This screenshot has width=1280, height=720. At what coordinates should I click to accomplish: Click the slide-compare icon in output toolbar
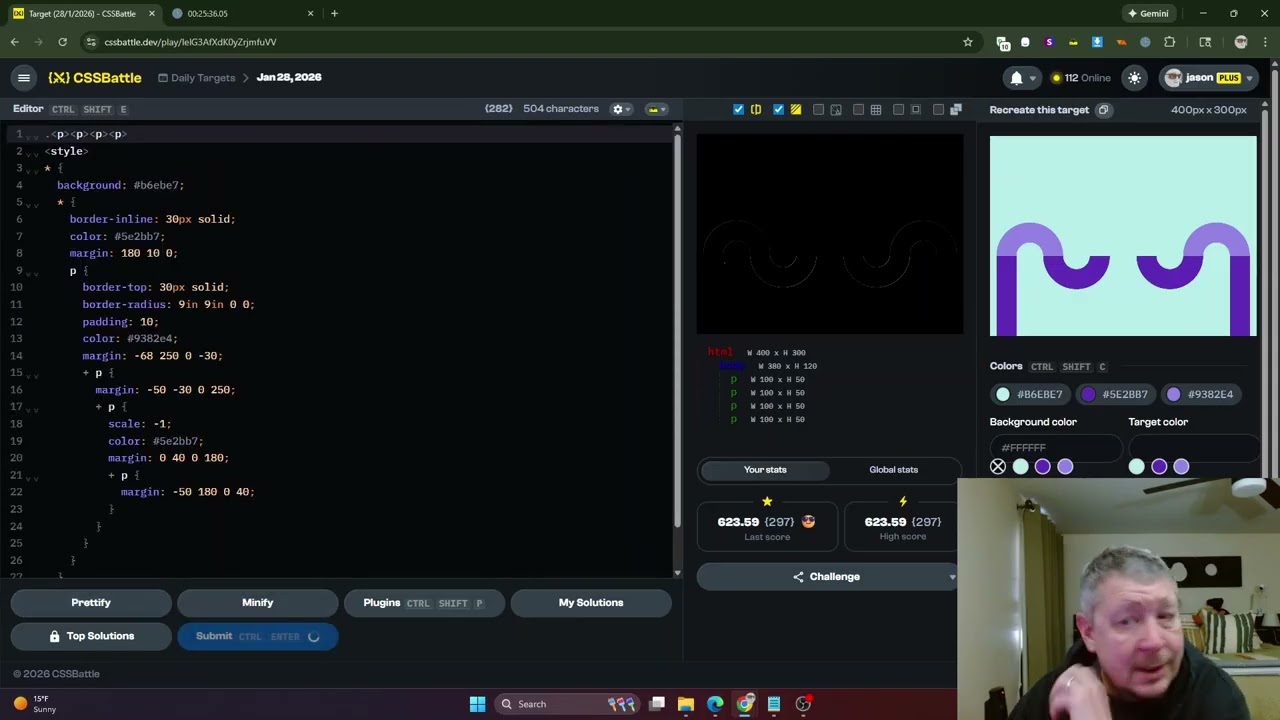(x=756, y=109)
